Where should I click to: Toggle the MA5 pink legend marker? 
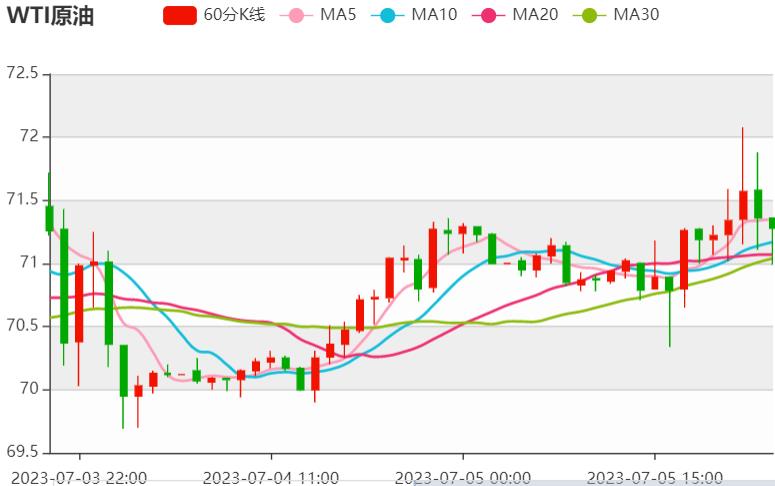(295, 15)
